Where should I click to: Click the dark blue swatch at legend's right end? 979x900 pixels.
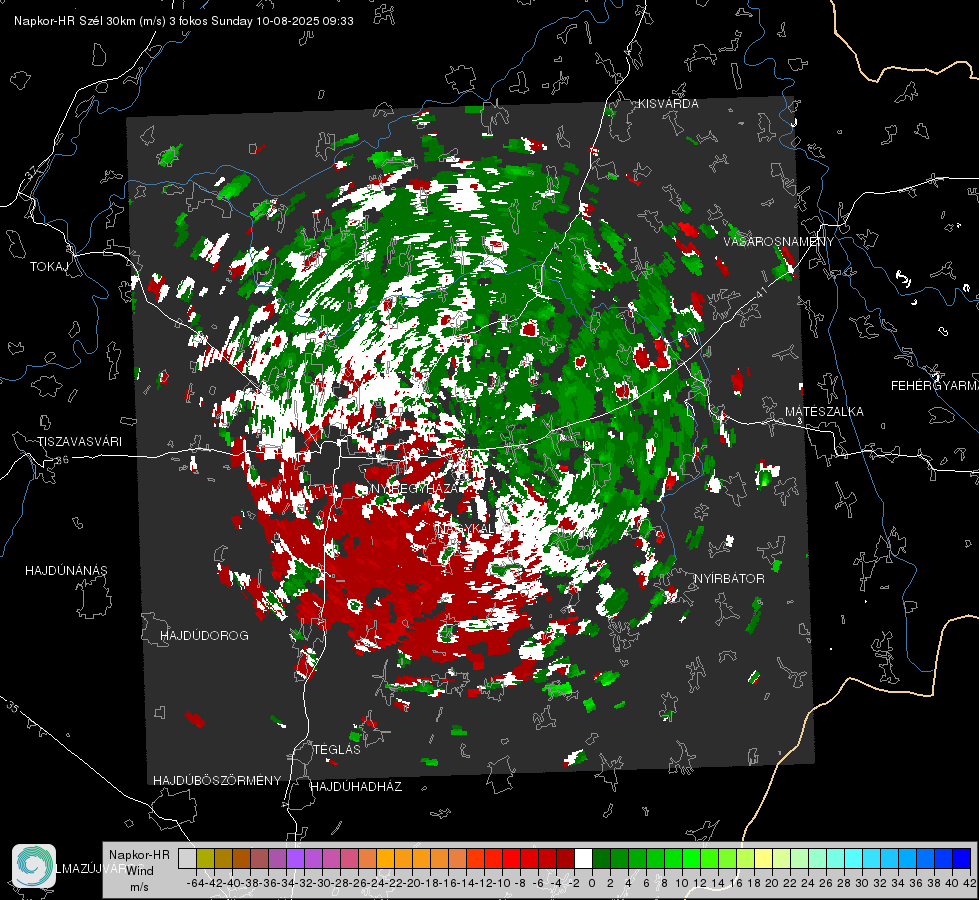(962, 858)
